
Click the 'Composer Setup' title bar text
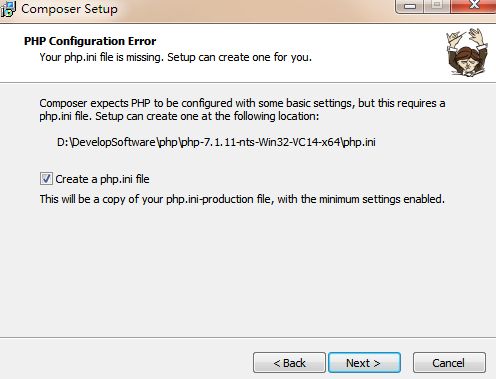(69, 9)
